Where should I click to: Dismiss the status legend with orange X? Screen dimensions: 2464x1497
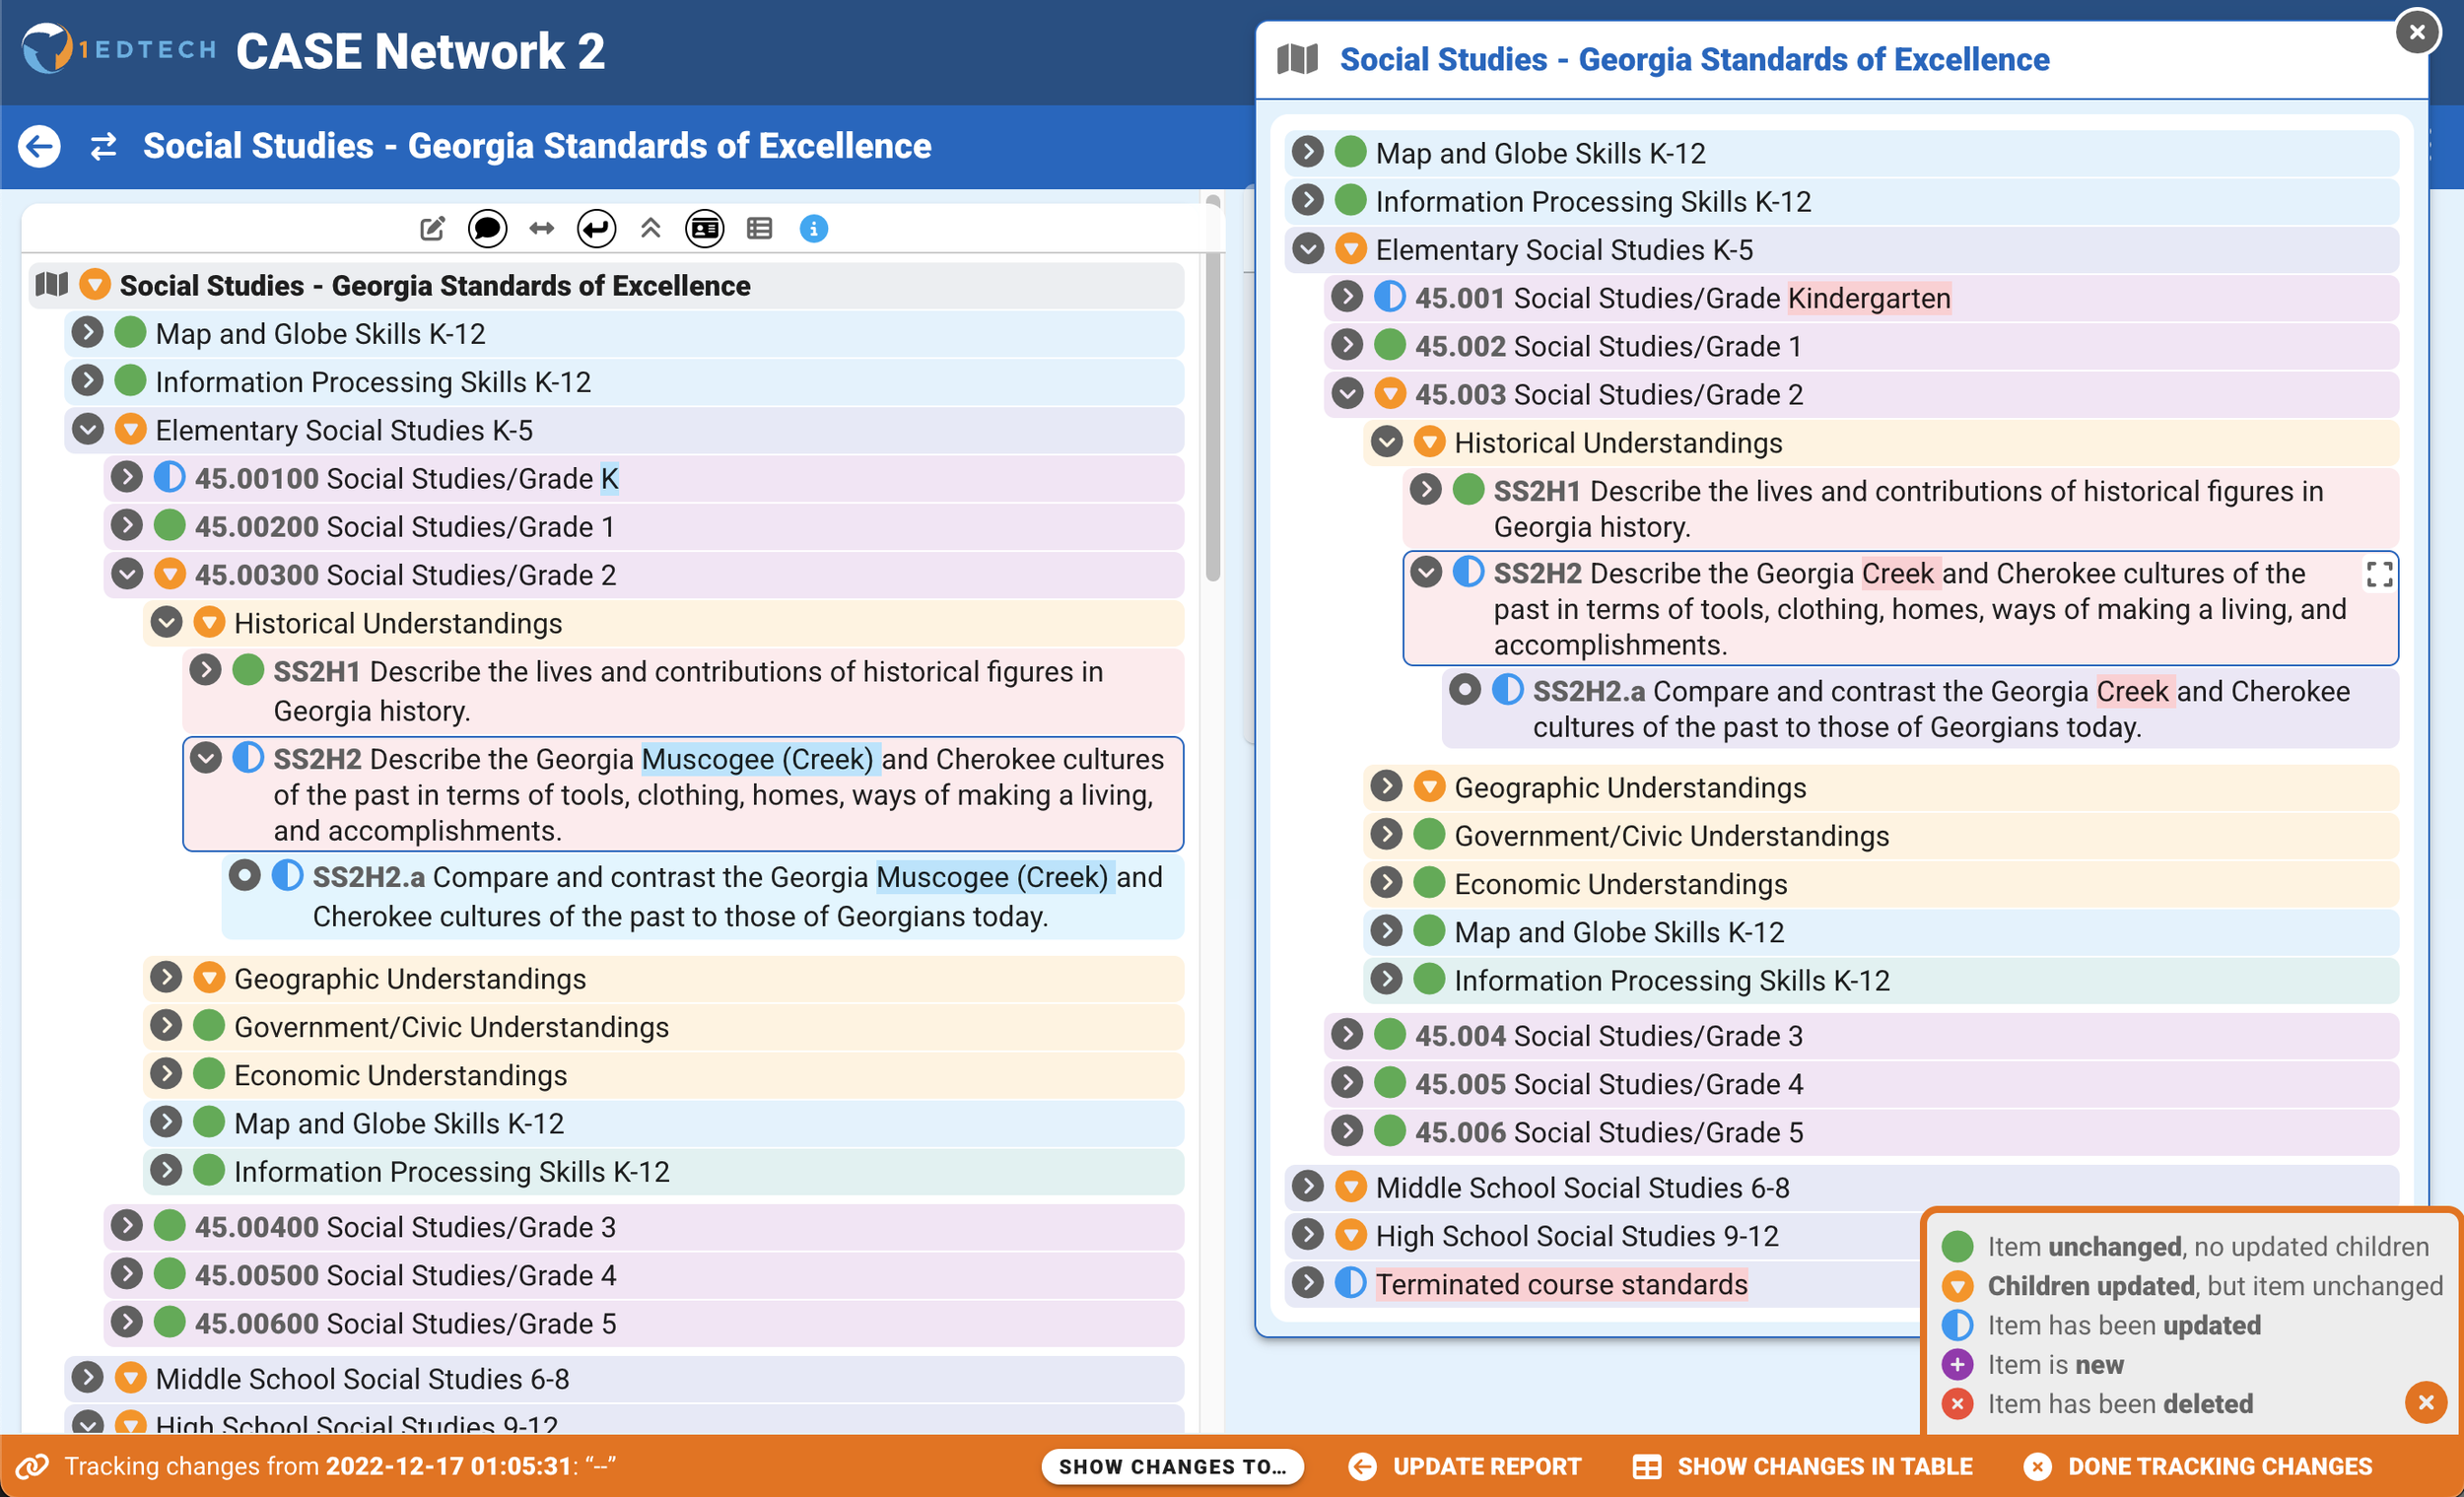2425,1403
